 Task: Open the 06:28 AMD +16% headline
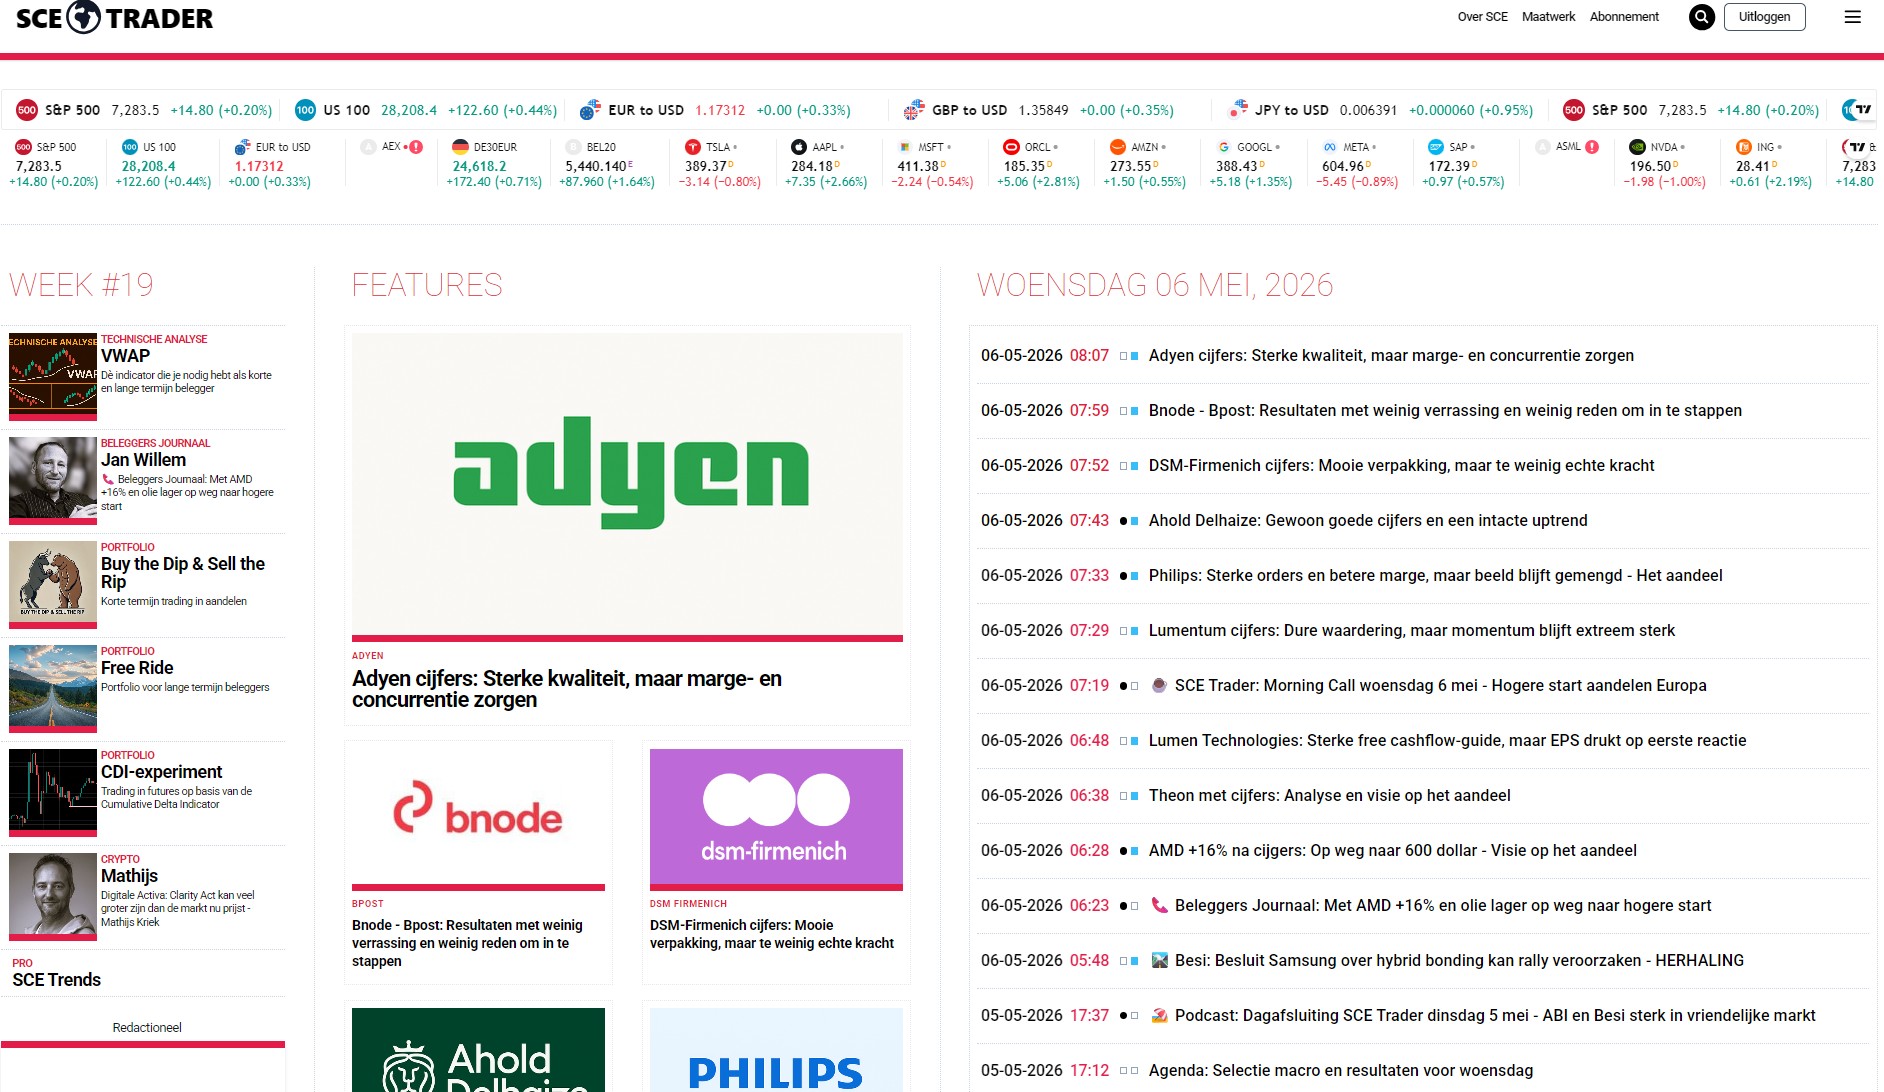pyautogui.click(x=1393, y=850)
